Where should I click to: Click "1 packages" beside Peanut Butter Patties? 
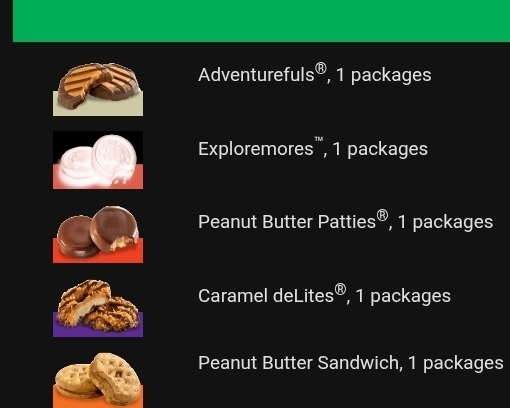point(445,223)
